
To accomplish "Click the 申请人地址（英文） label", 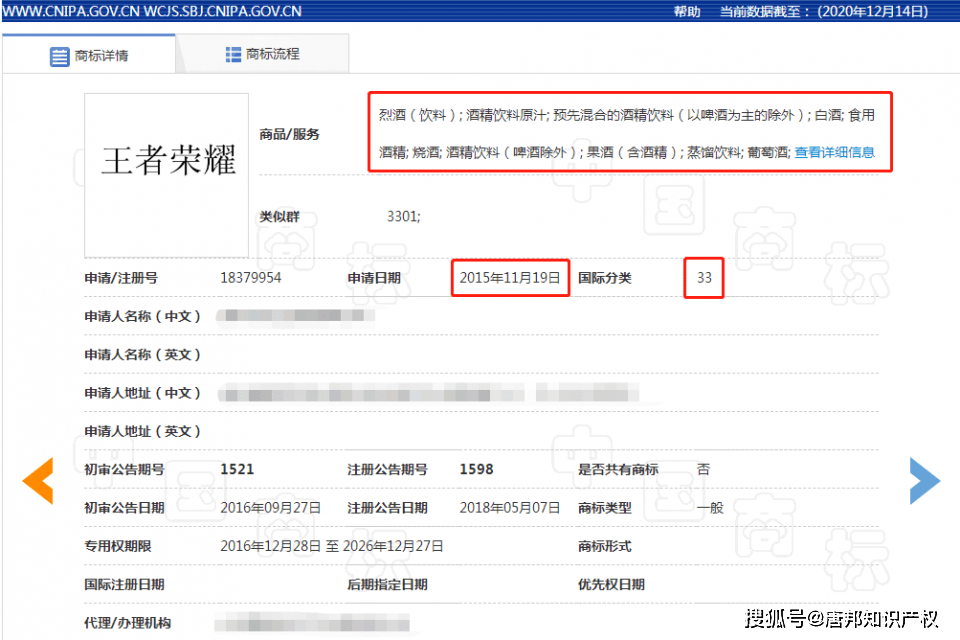I will coord(143,431).
